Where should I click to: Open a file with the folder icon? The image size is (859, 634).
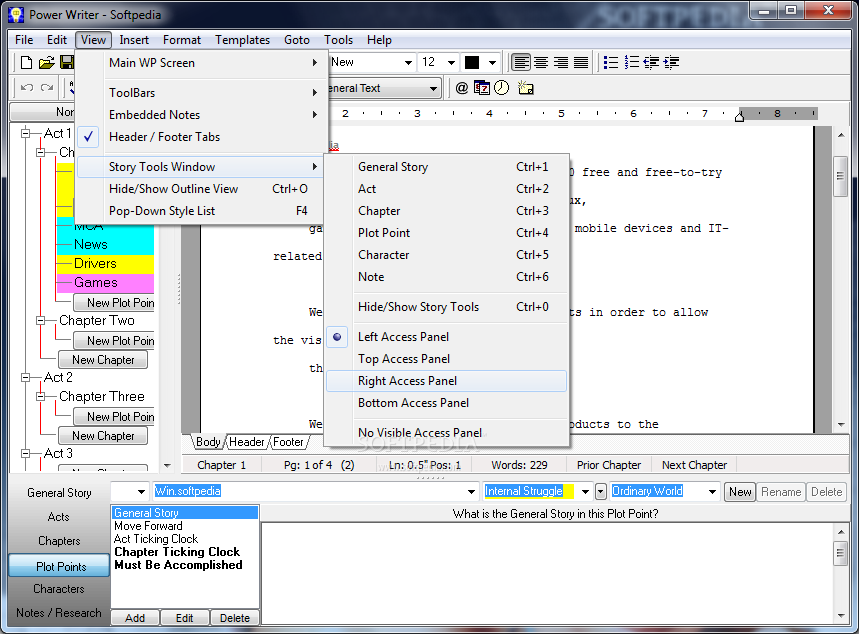(x=47, y=62)
